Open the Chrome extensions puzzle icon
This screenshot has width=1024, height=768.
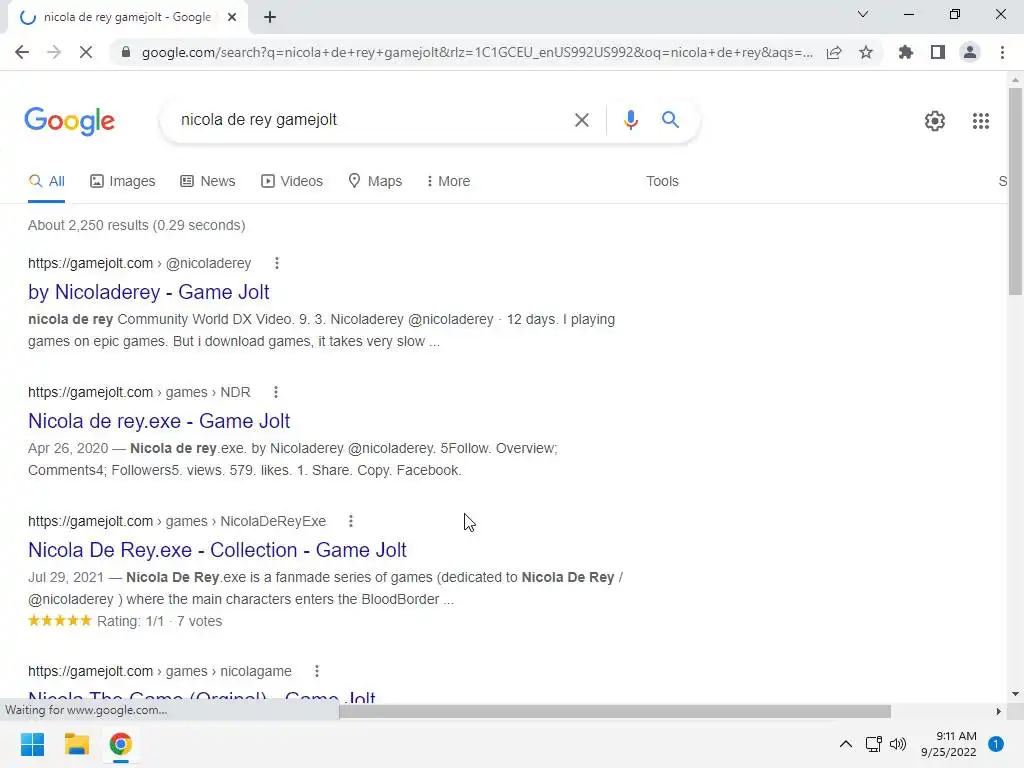click(905, 52)
